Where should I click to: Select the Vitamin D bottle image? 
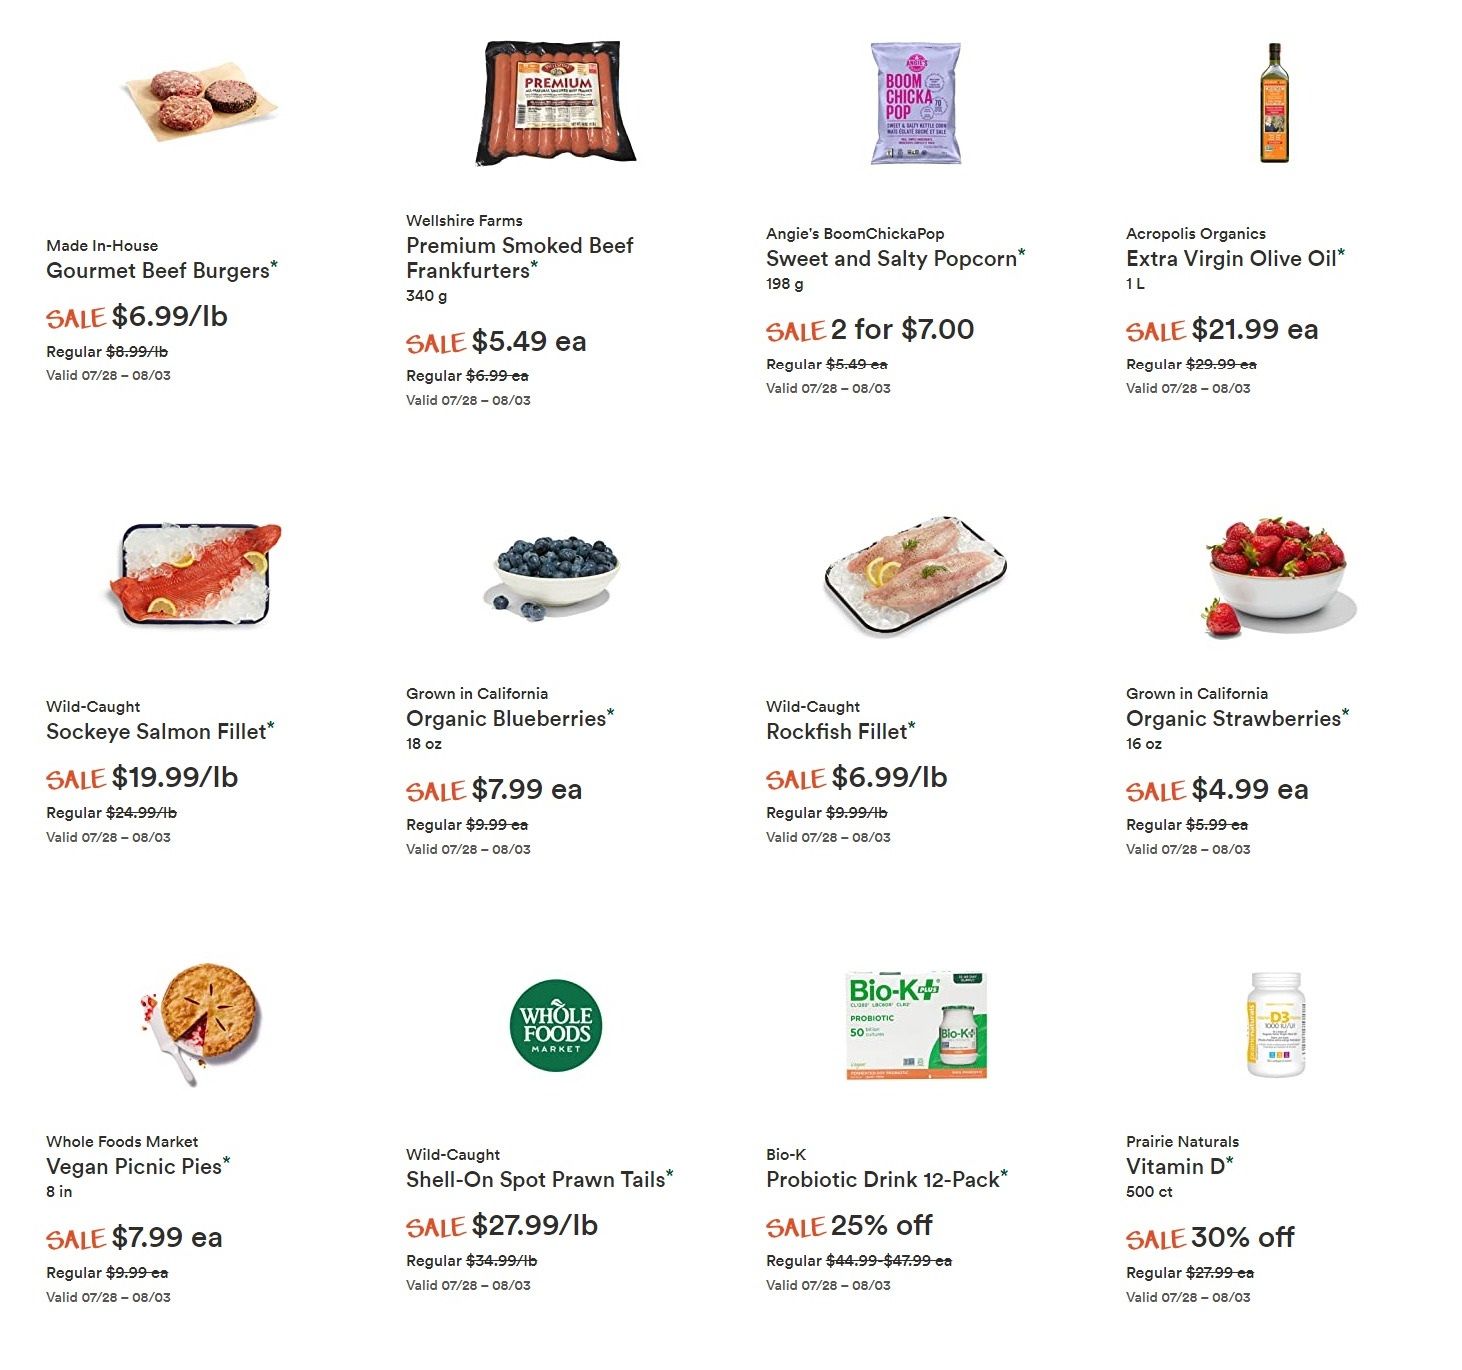pyautogui.click(x=1275, y=1024)
